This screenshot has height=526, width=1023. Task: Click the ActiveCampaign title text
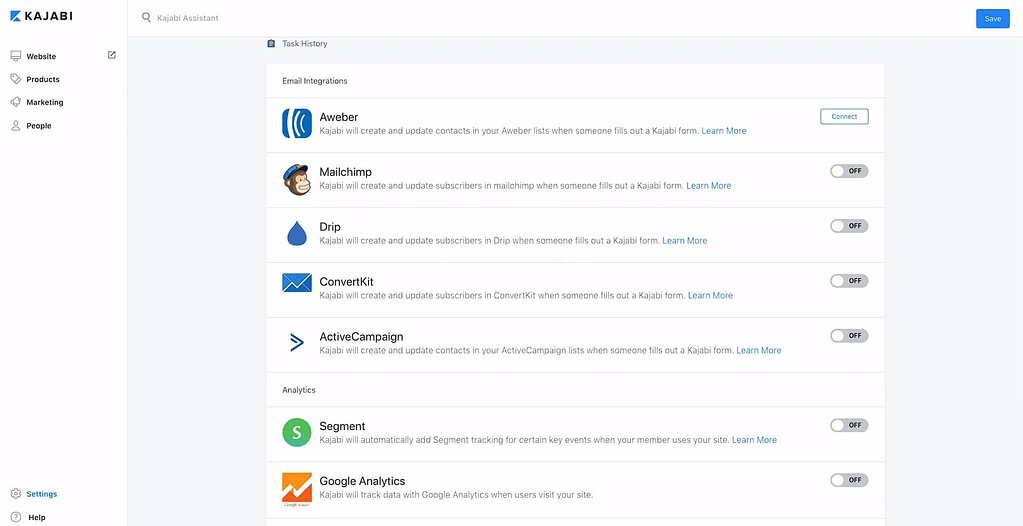tap(361, 337)
